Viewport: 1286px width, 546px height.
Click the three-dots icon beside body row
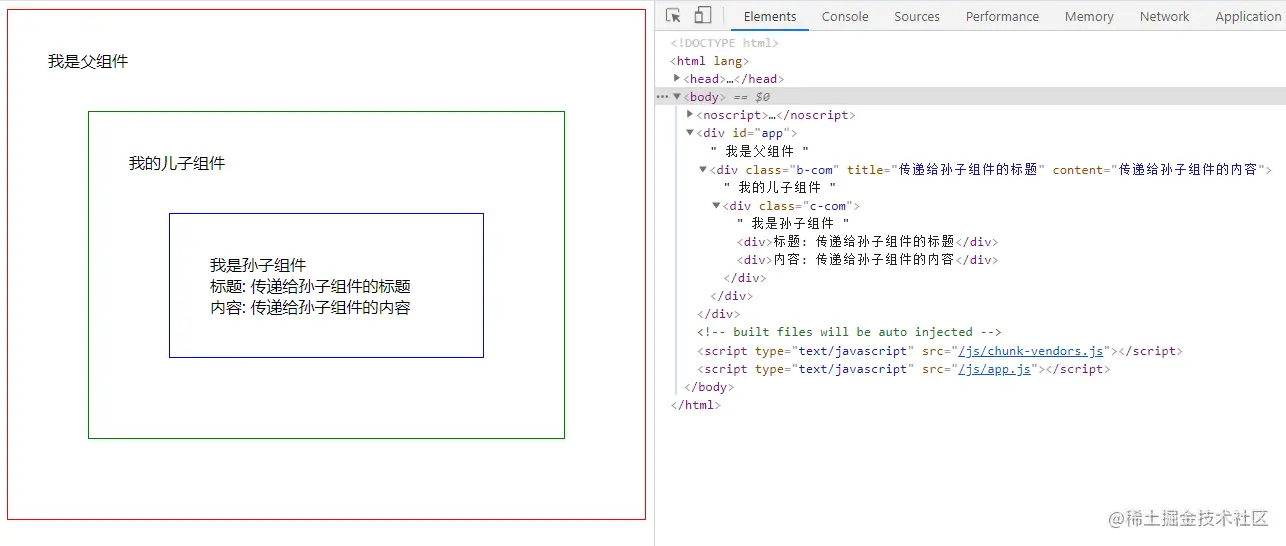pos(662,97)
